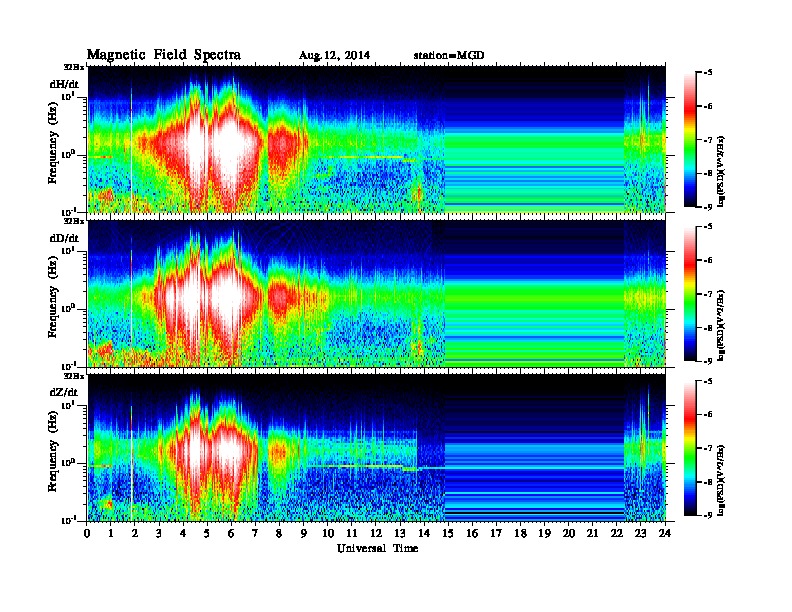
Task: Click hour 8 on the Universal Time axis
Action: tap(279, 533)
